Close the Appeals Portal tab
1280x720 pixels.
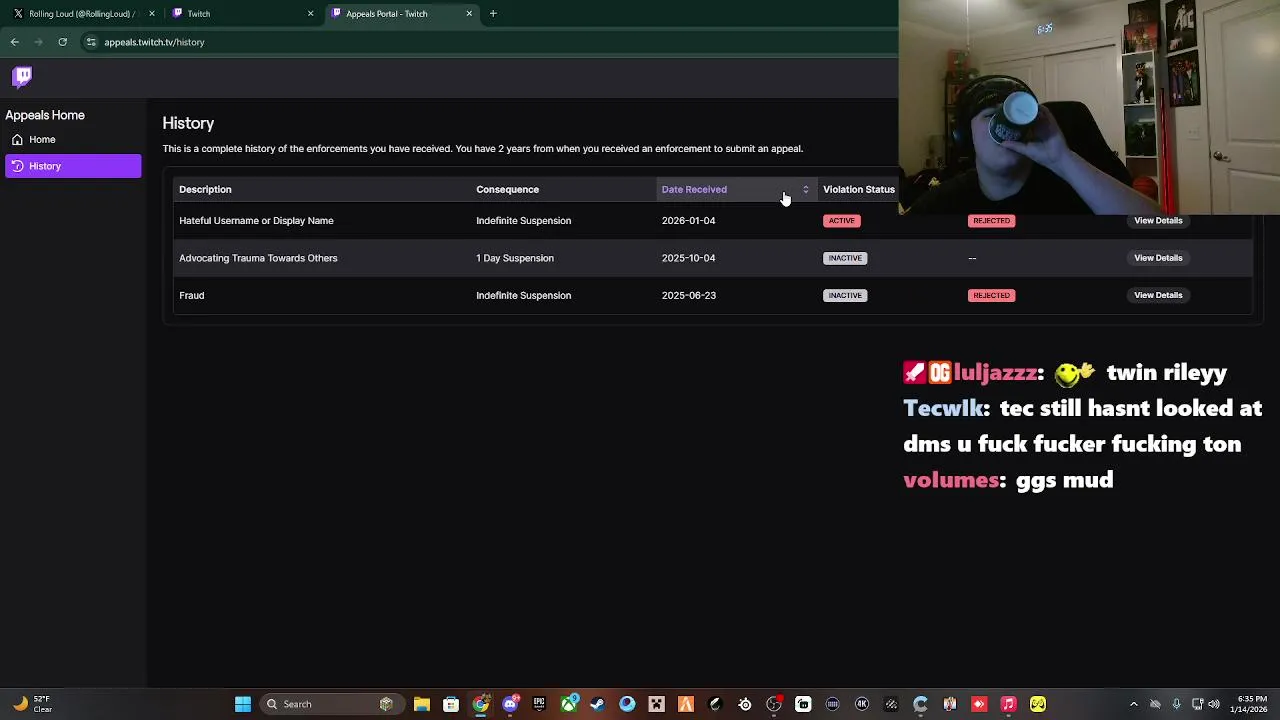pos(469,14)
